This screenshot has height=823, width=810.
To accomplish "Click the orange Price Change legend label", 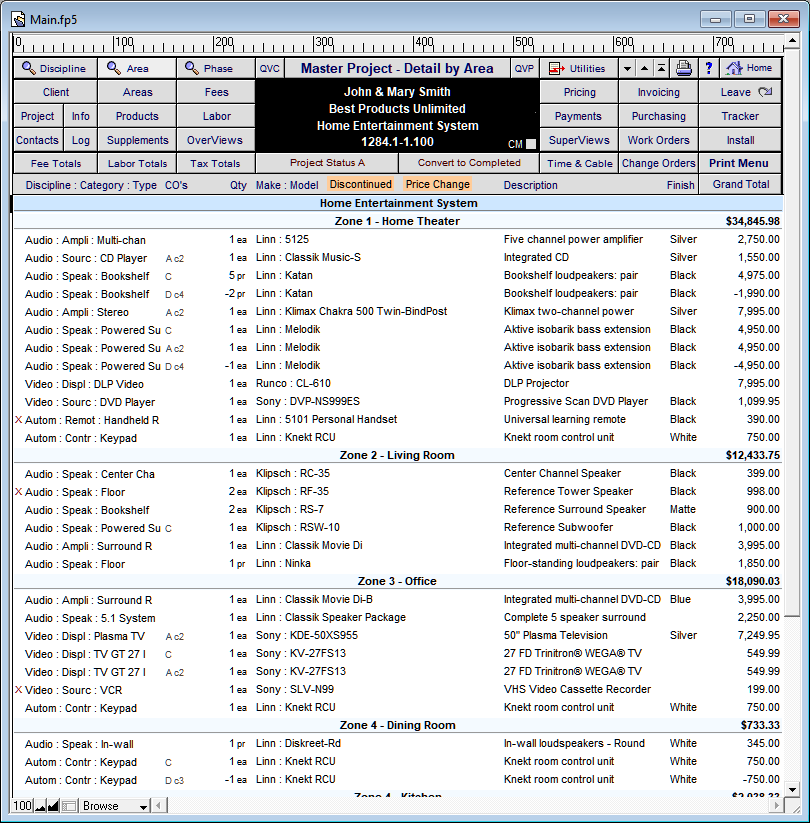I will point(437,184).
